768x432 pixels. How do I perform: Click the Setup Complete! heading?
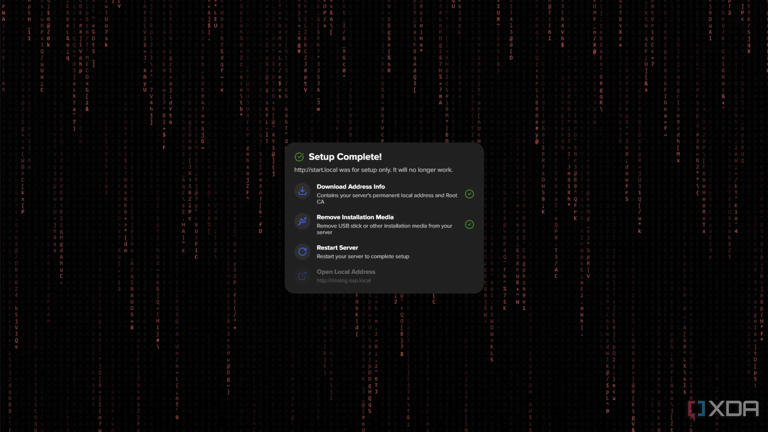click(345, 157)
